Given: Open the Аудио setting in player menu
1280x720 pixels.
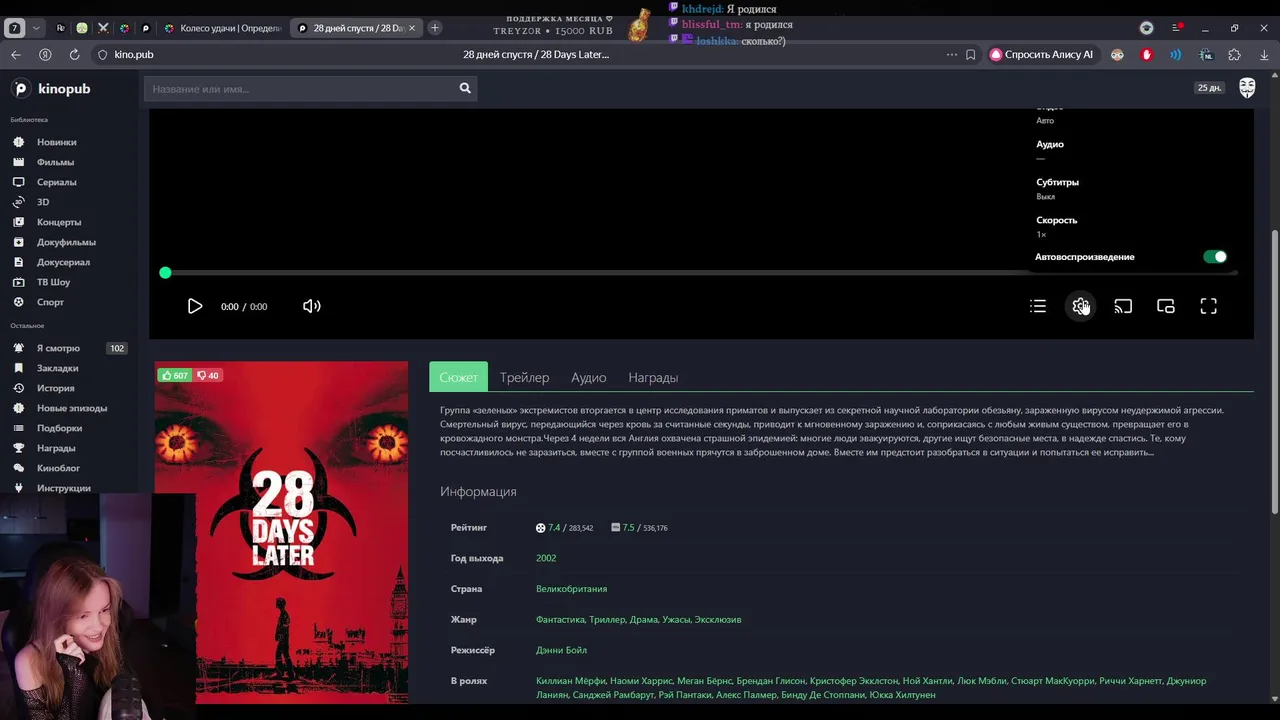Looking at the screenshot, I should click(x=1050, y=150).
